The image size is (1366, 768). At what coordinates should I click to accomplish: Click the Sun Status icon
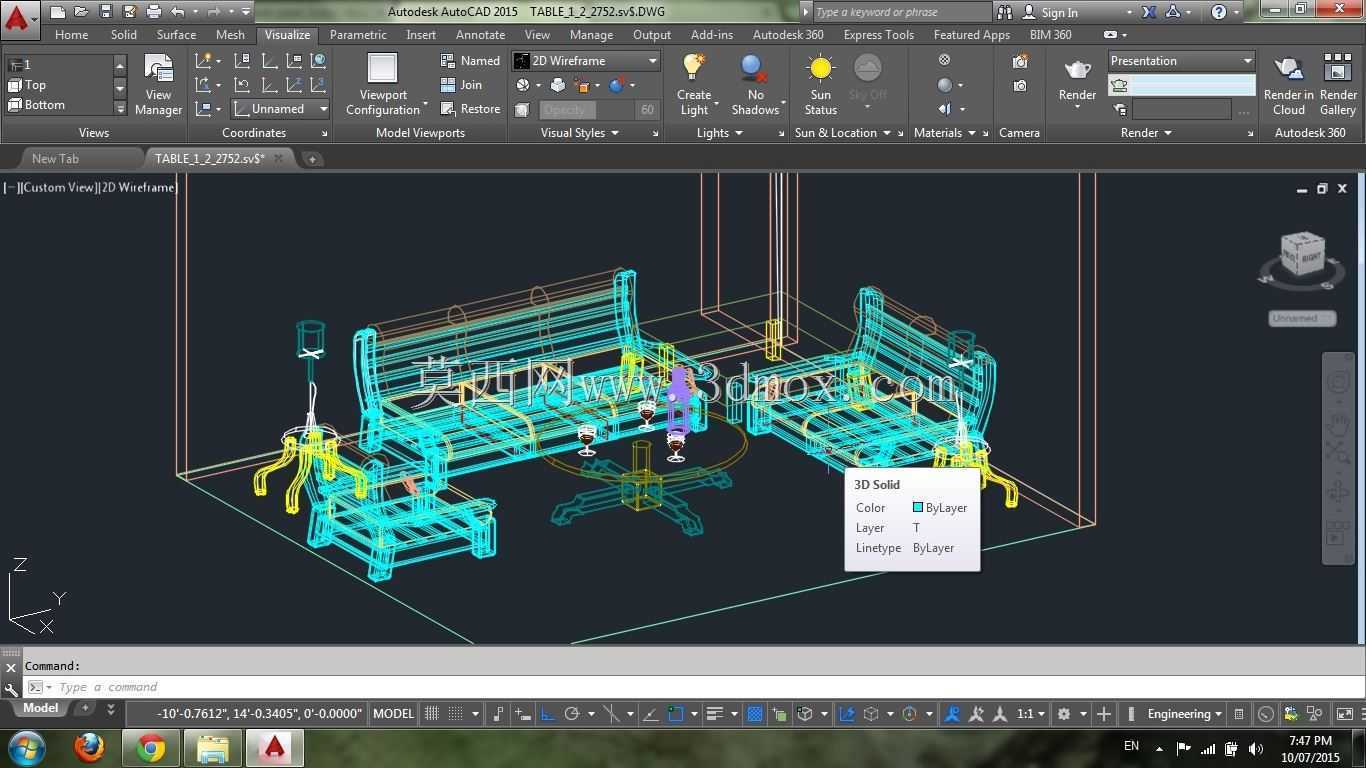(820, 68)
